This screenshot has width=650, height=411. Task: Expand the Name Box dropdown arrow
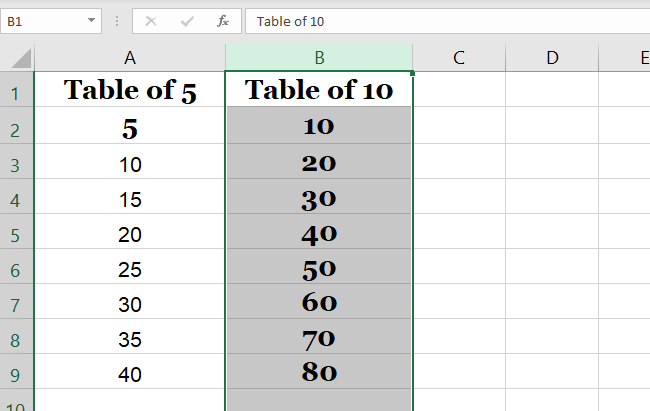point(92,20)
